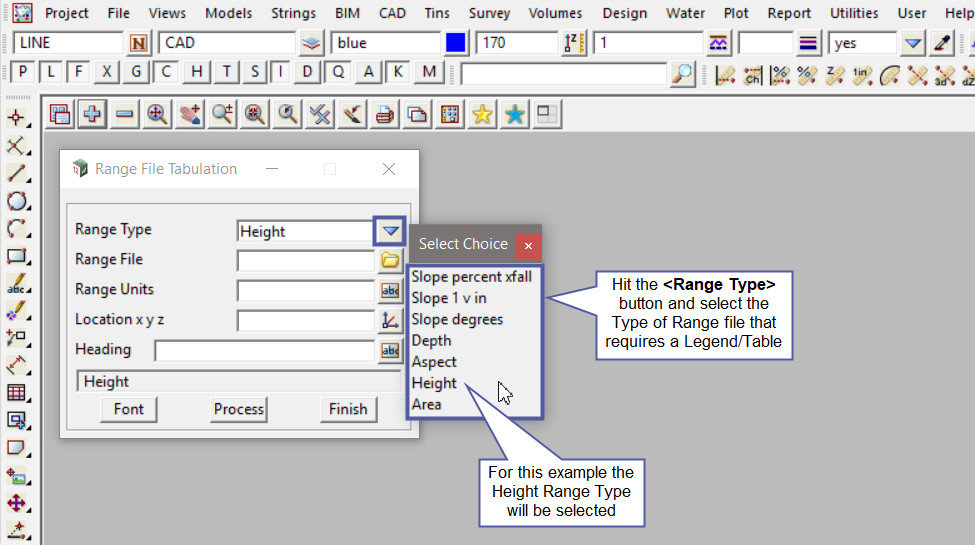Select the create arc tool in sidebar
The width and height of the screenshot is (975, 545).
[x=17, y=228]
